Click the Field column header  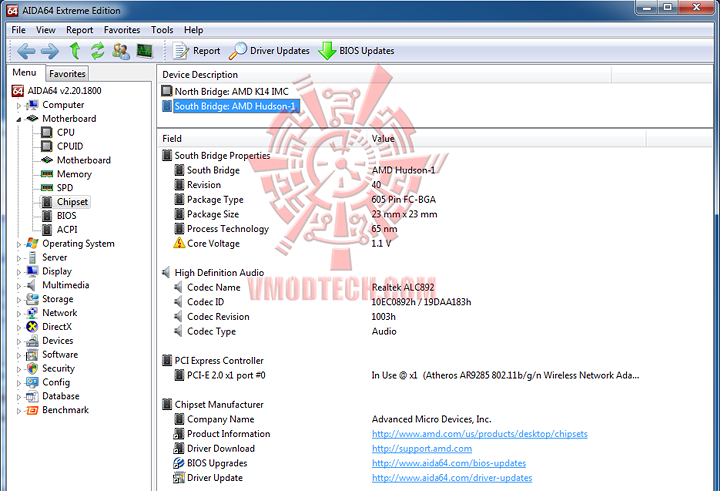point(263,139)
